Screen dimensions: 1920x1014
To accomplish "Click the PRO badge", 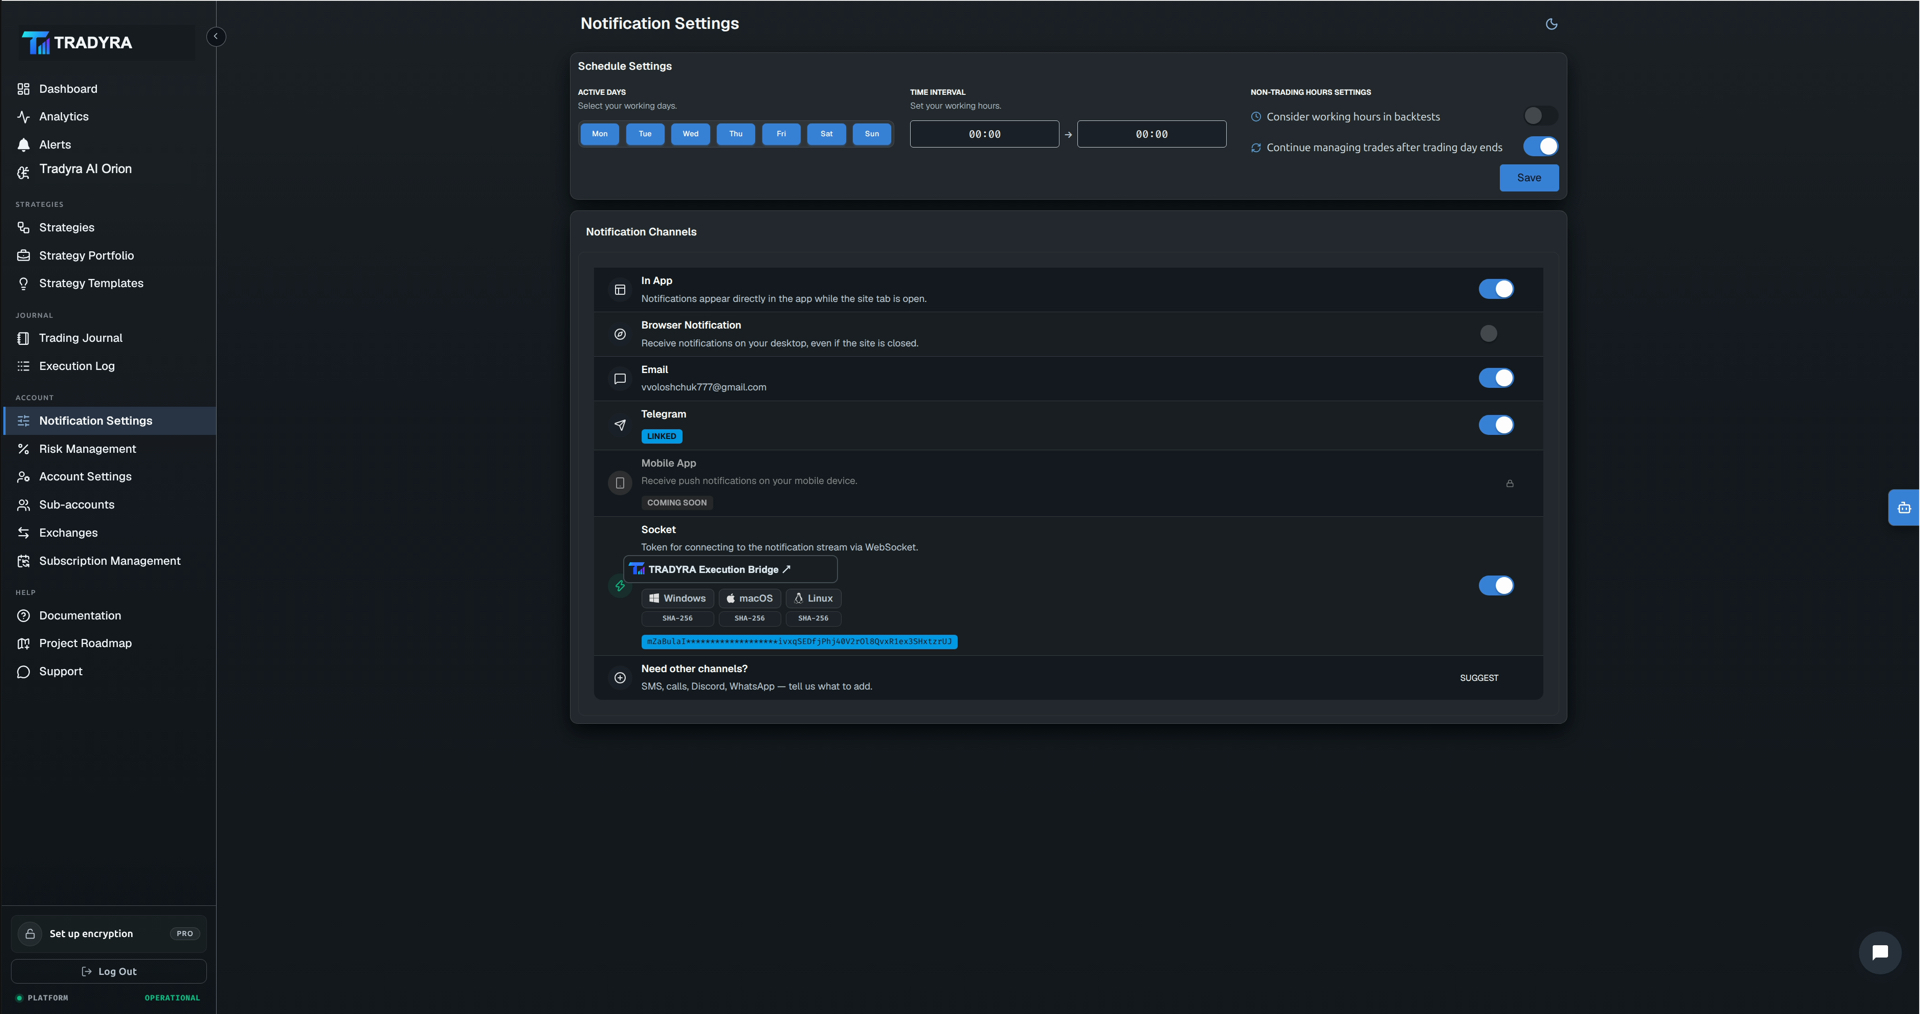I will pos(185,934).
